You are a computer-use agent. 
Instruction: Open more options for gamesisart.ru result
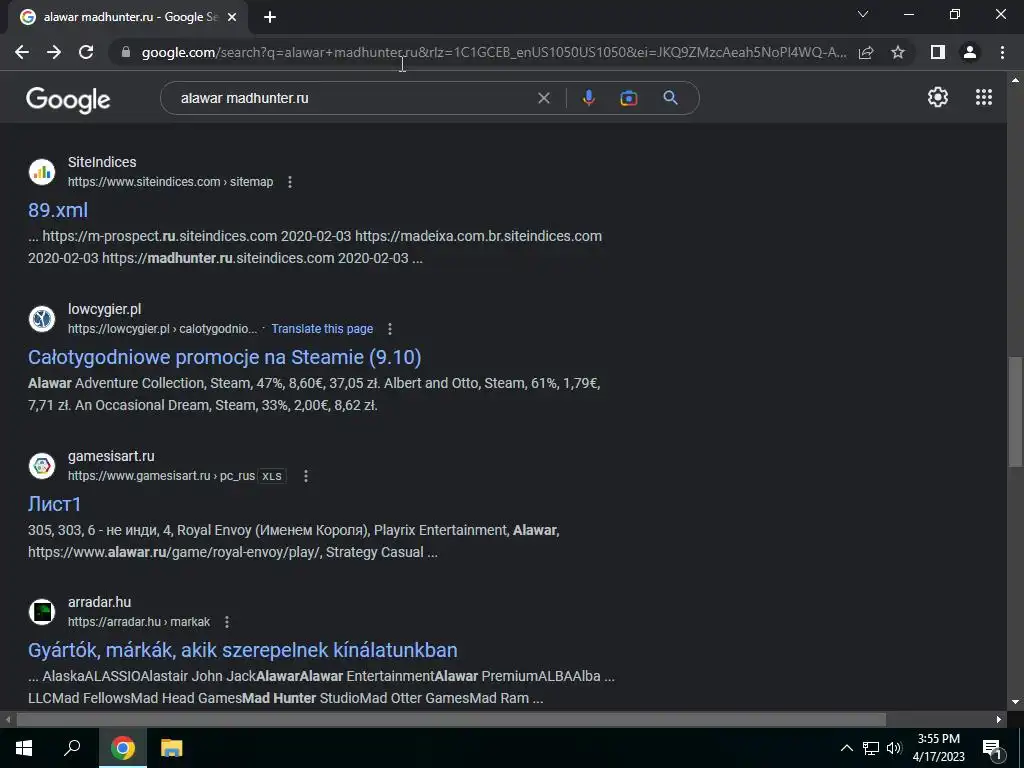point(306,476)
